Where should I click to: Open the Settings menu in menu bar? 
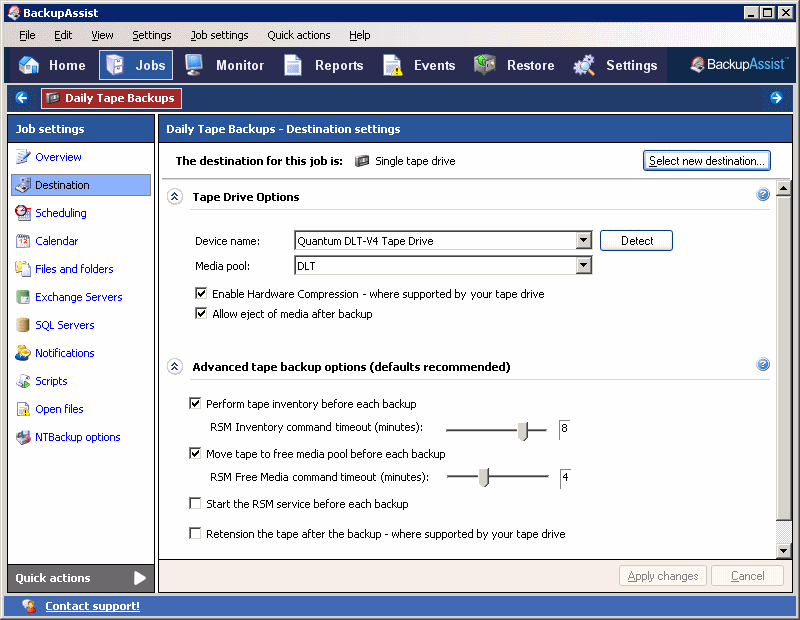(152, 35)
